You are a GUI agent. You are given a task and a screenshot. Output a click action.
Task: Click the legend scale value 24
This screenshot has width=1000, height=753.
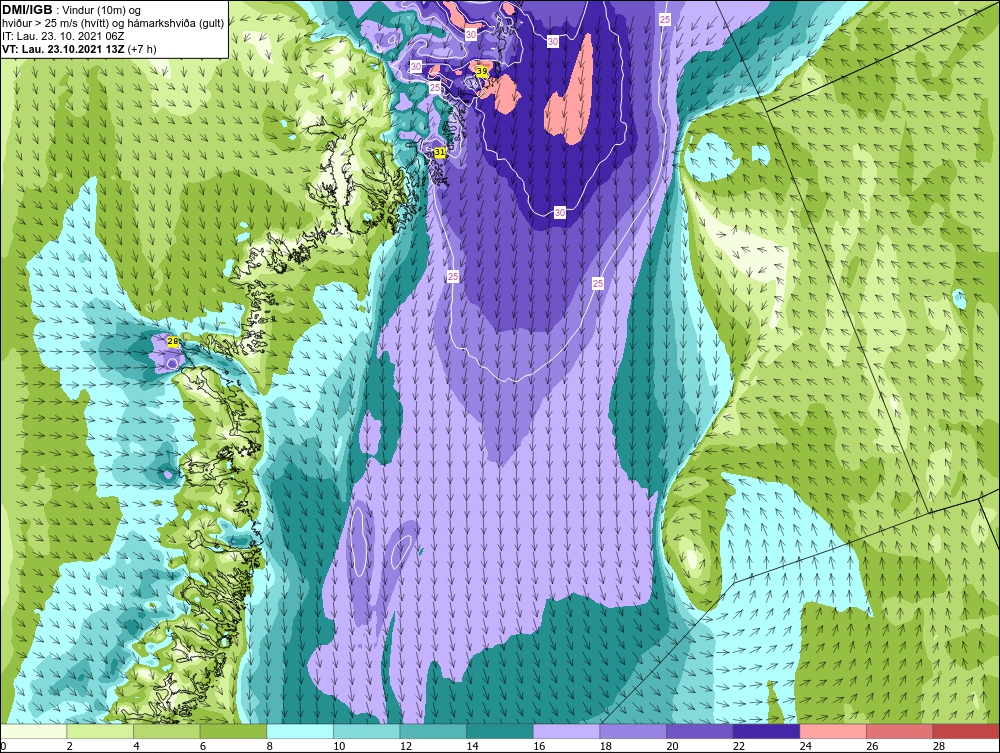[x=805, y=746]
